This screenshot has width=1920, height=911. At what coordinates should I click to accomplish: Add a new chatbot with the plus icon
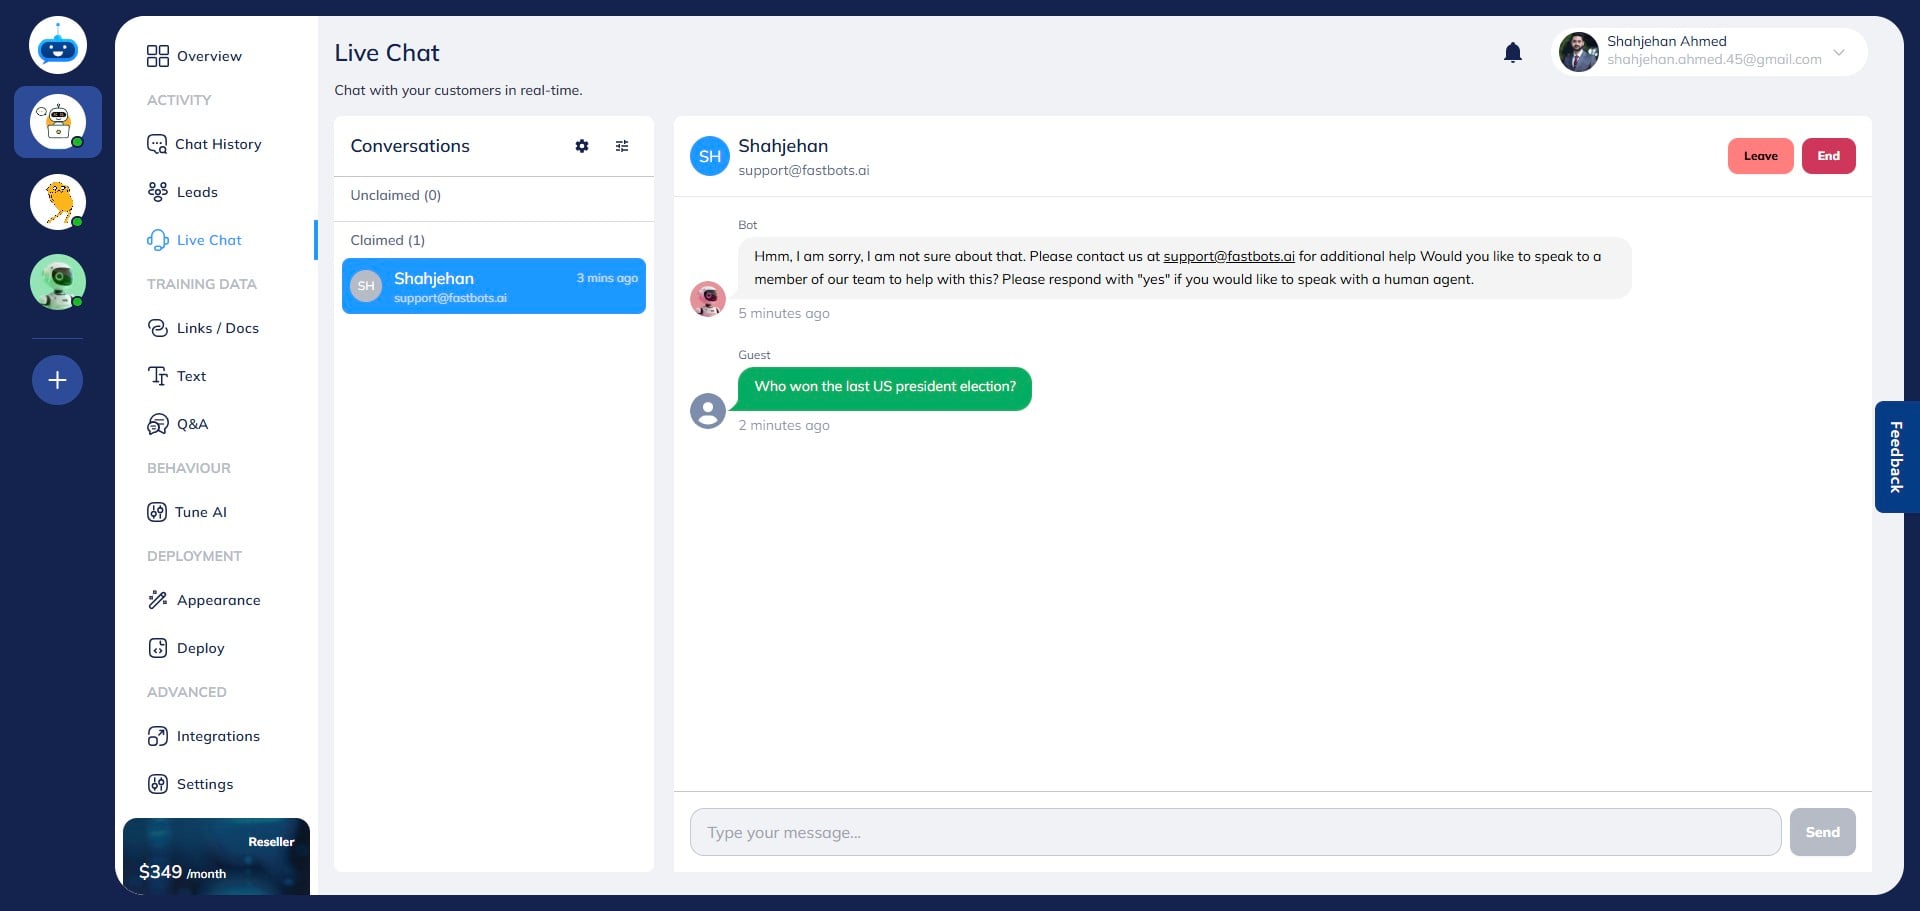click(x=57, y=380)
